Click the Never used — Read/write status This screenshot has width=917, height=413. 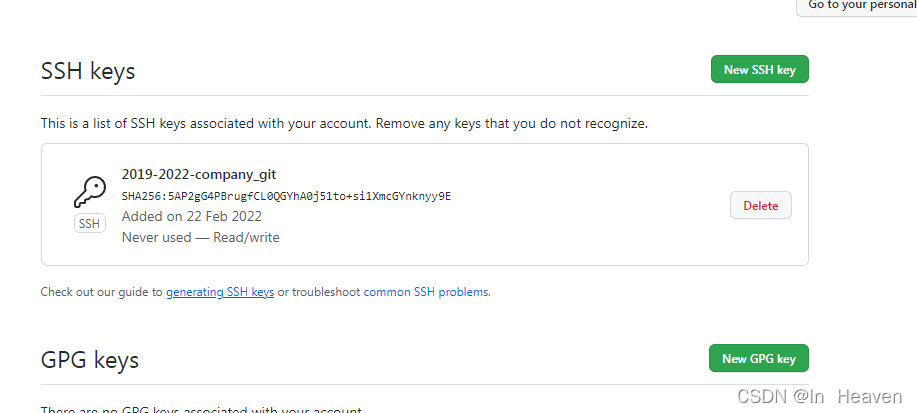[200, 237]
